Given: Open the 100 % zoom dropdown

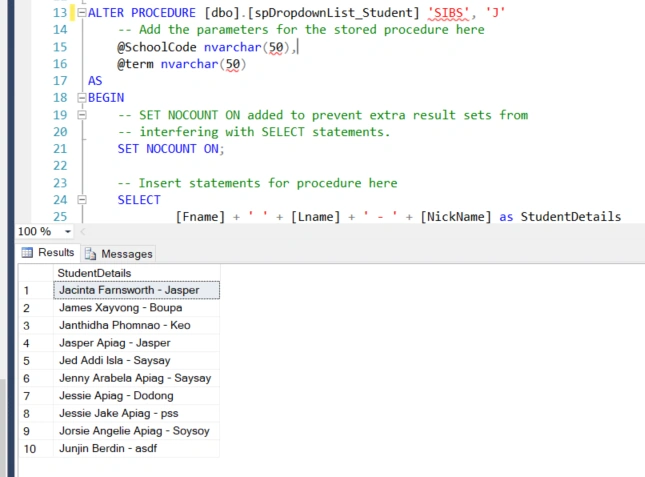Looking at the screenshot, I should 68,232.
